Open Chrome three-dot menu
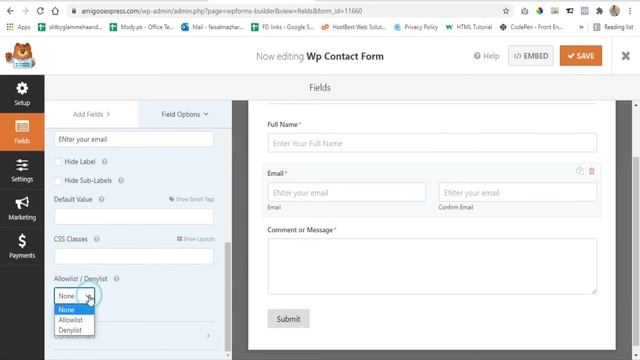This screenshot has width=640, height=360. [x=630, y=11]
